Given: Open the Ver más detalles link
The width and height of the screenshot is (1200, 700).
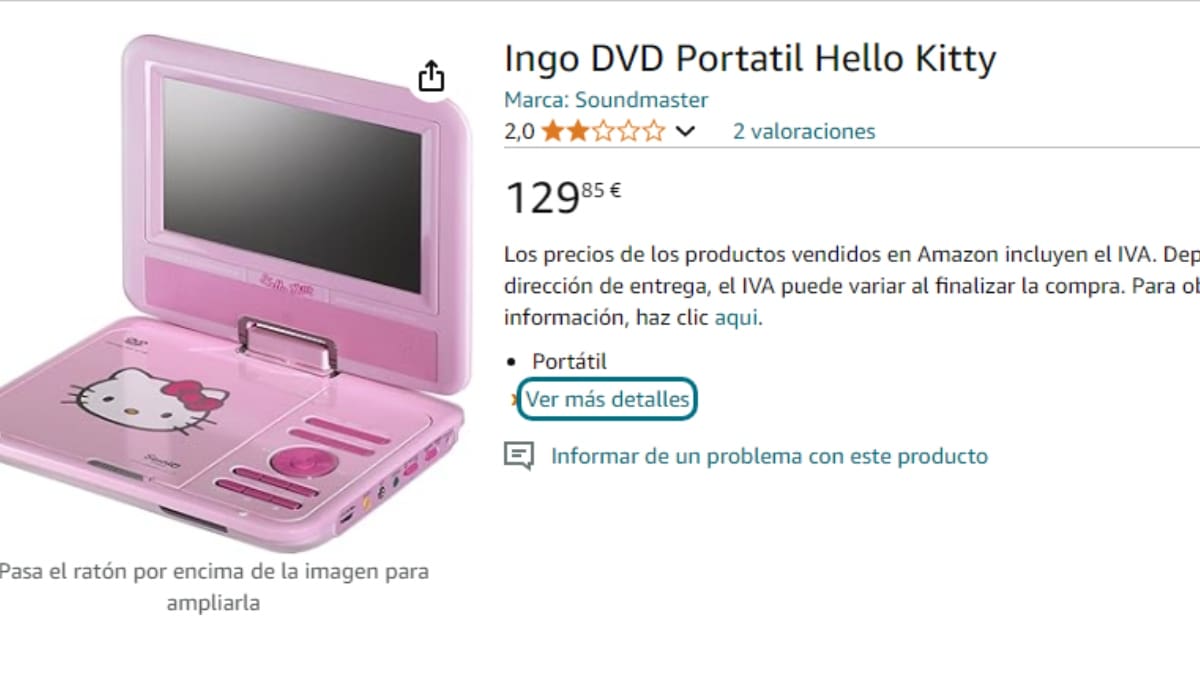Looking at the screenshot, I should (x=608, y=400).
